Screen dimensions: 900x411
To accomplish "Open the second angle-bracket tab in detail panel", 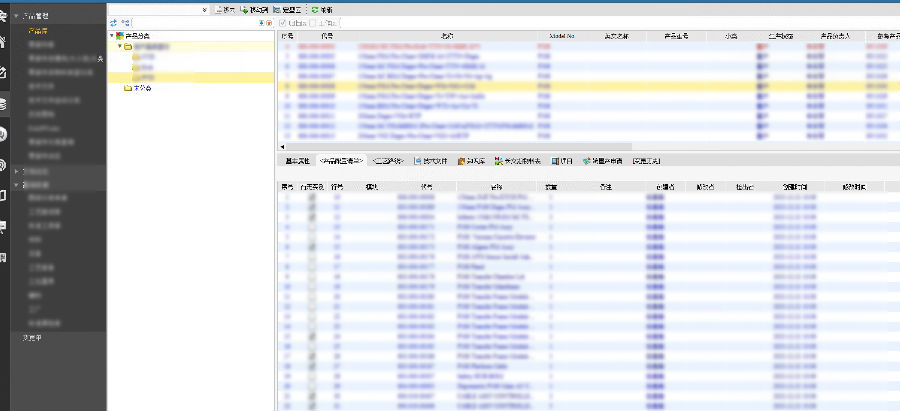I will point(389,161).
